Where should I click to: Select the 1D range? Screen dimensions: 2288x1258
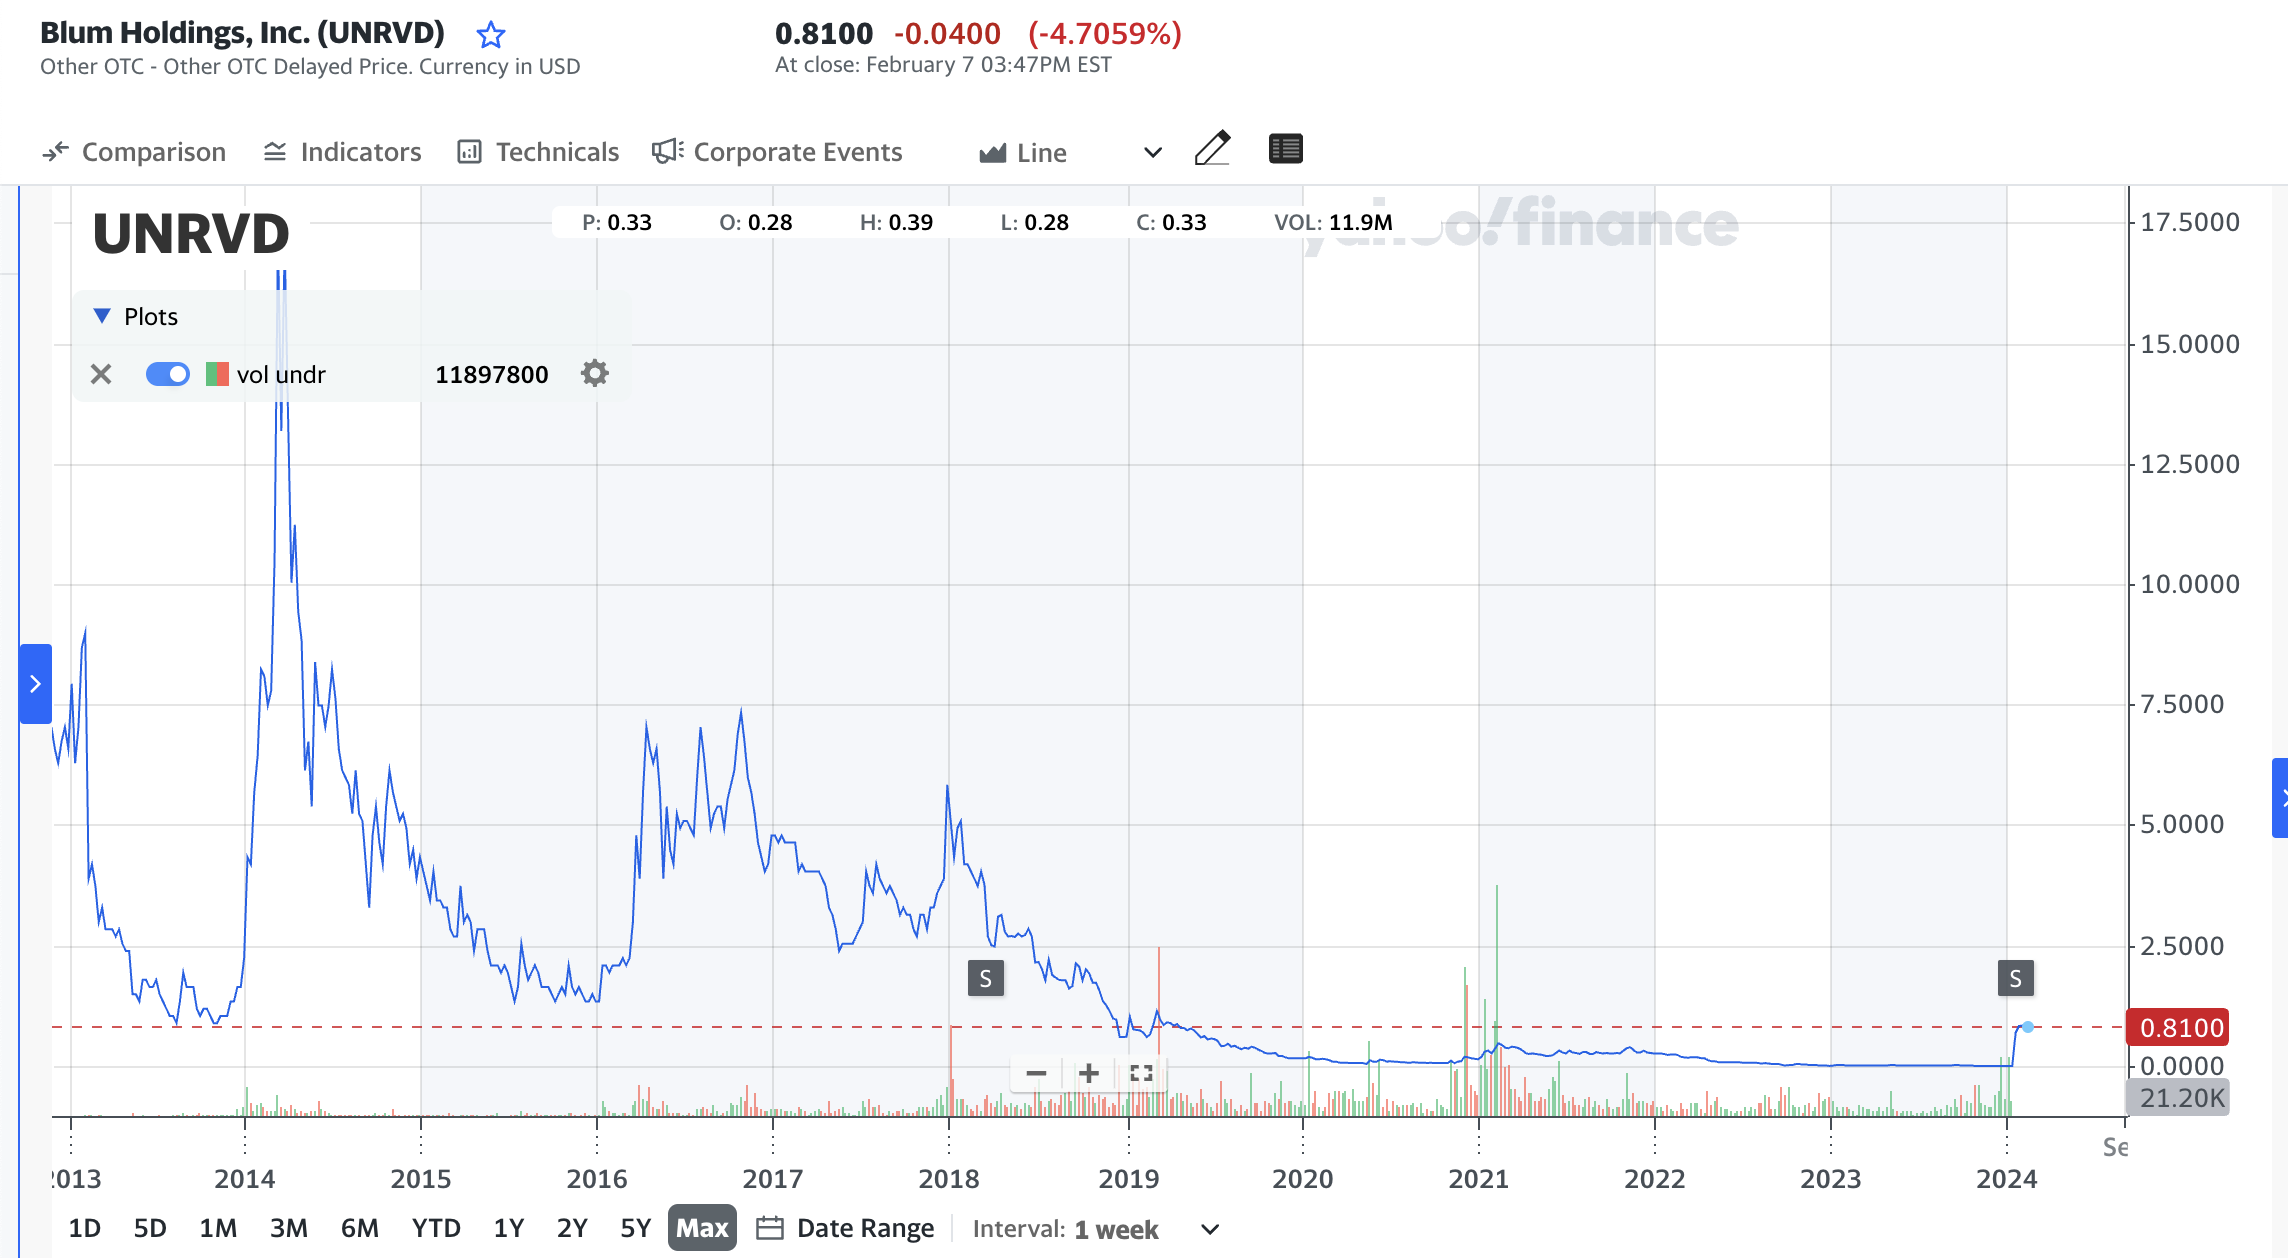click(84, 1228)
